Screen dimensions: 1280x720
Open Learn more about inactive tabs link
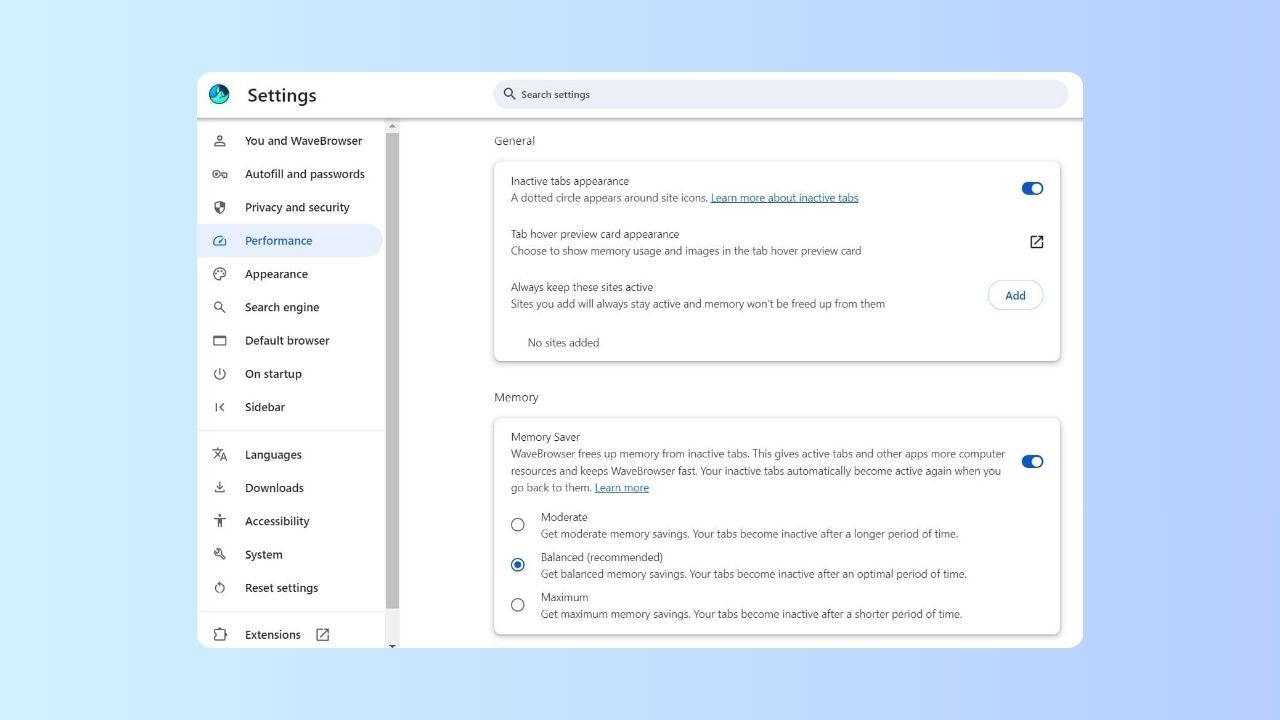point(784,198)
